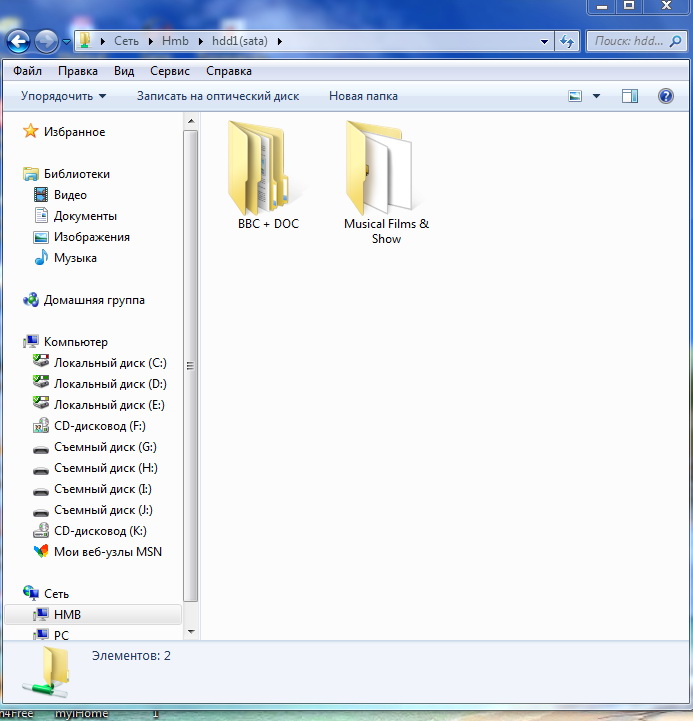The image size is (693, 721).
Task: Open the Вид menu
Action: tap(124, 71)
